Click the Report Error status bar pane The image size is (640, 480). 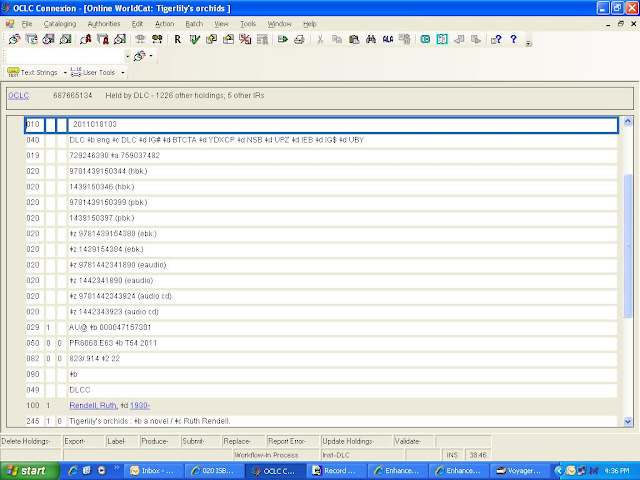tap(292, 441)
